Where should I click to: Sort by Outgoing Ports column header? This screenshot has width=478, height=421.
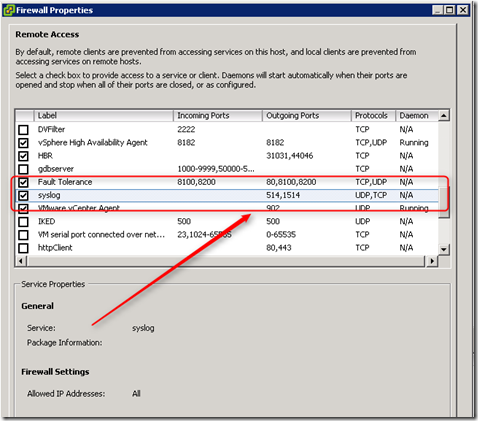click(307, 116)
